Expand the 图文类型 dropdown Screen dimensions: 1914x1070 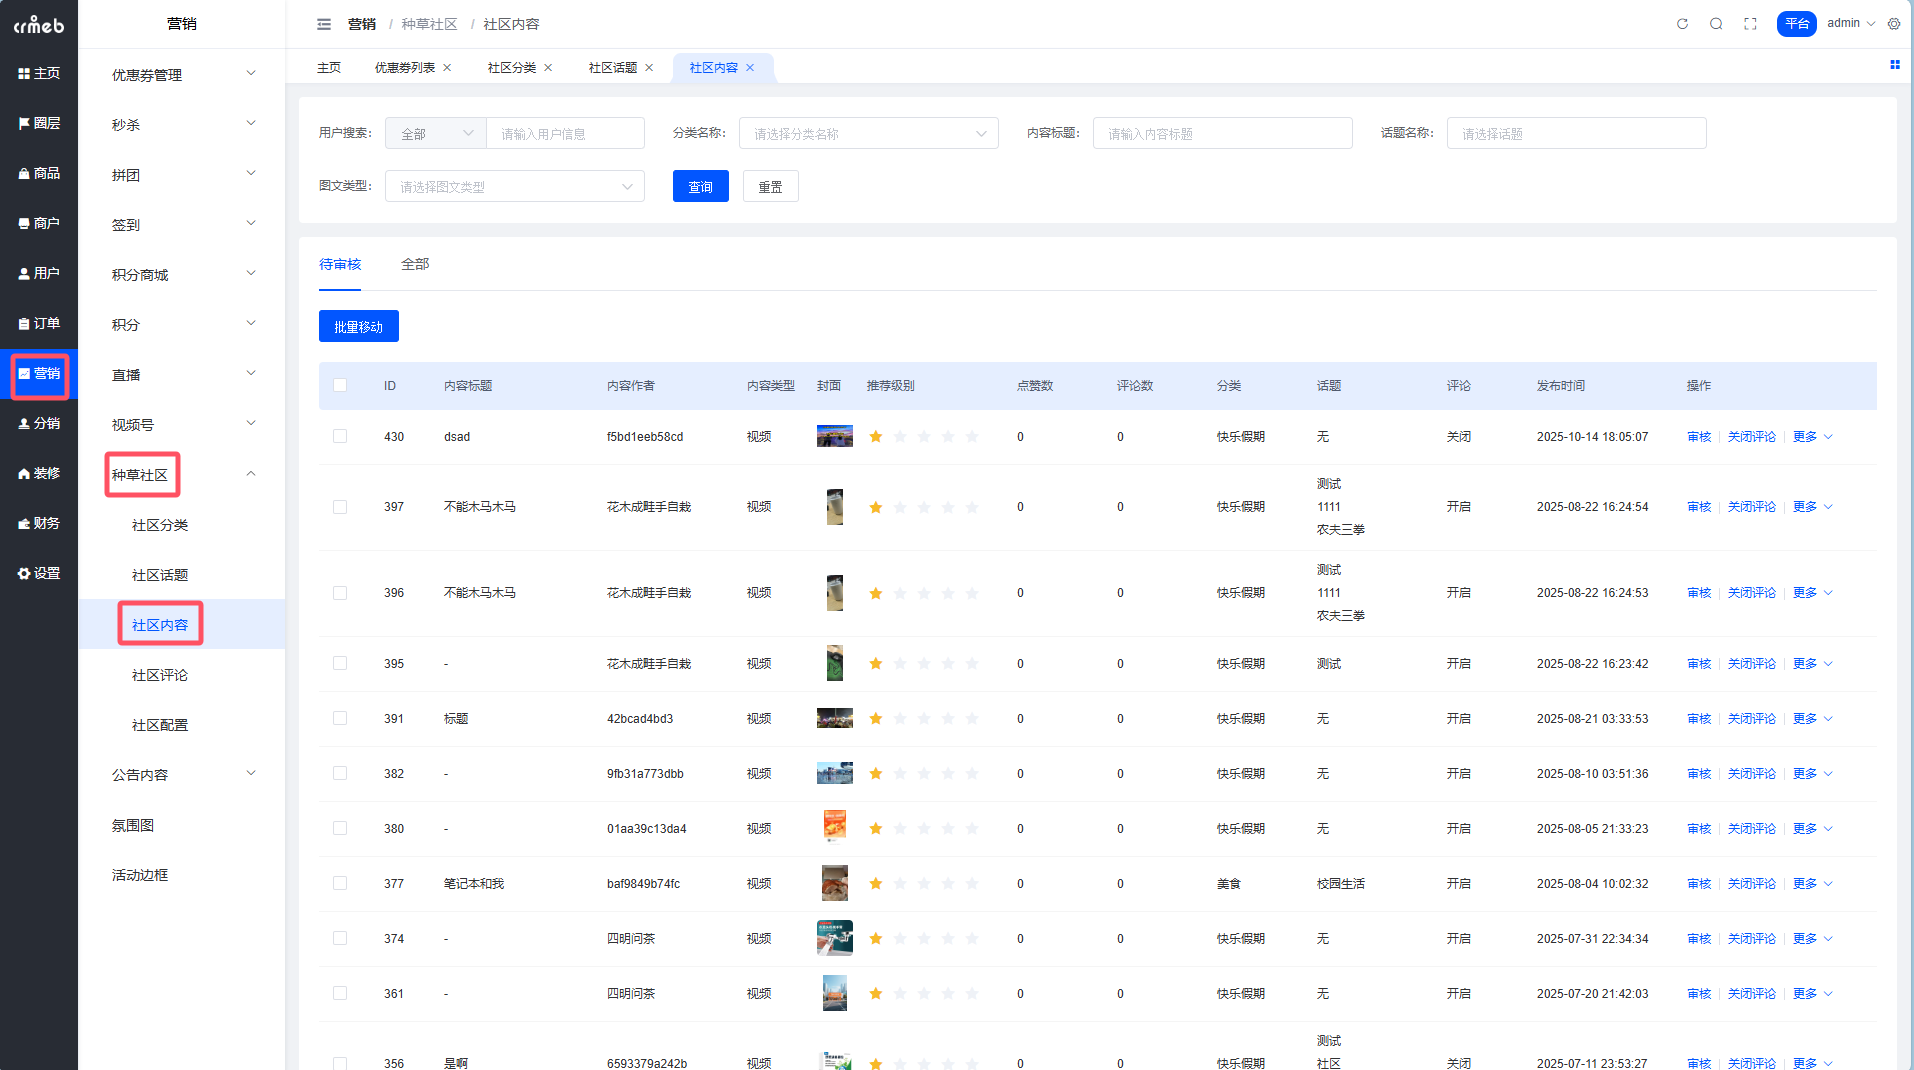tap(514, 187)
